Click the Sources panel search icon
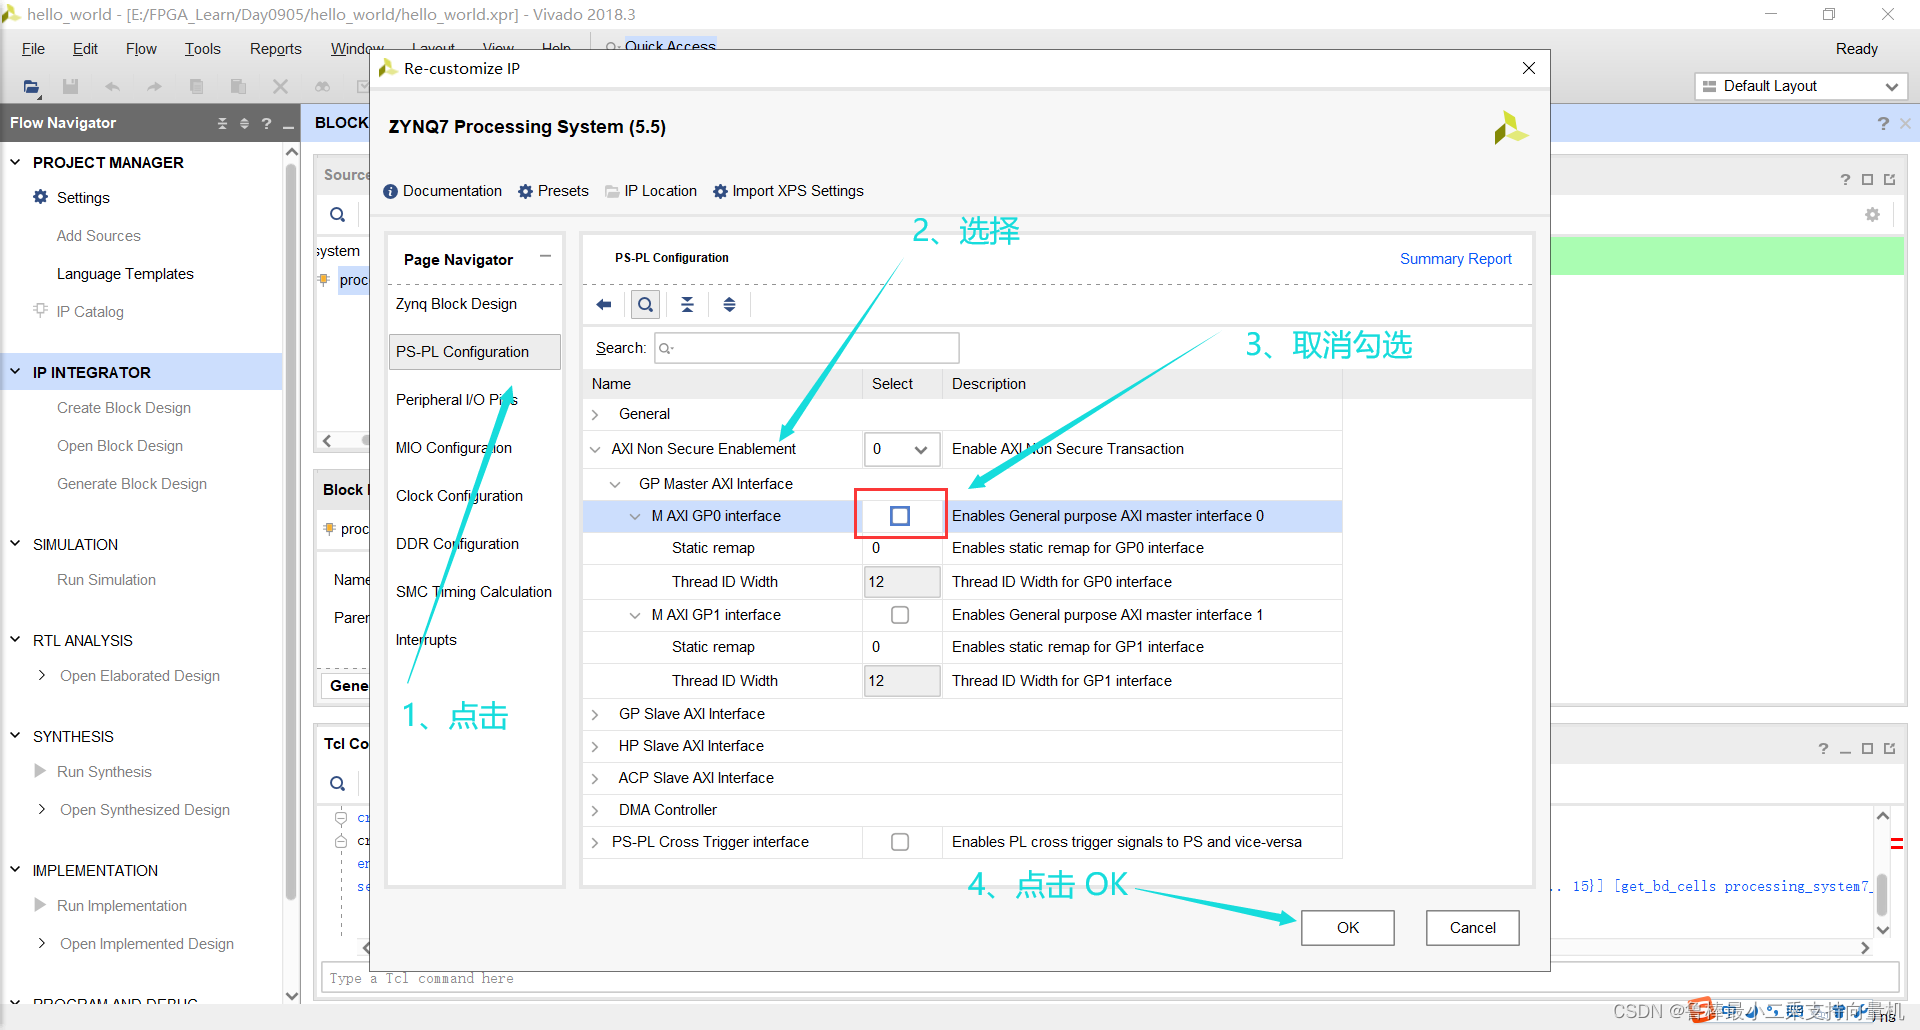The image size is (1920, 1030). click(x=338, y=214)
